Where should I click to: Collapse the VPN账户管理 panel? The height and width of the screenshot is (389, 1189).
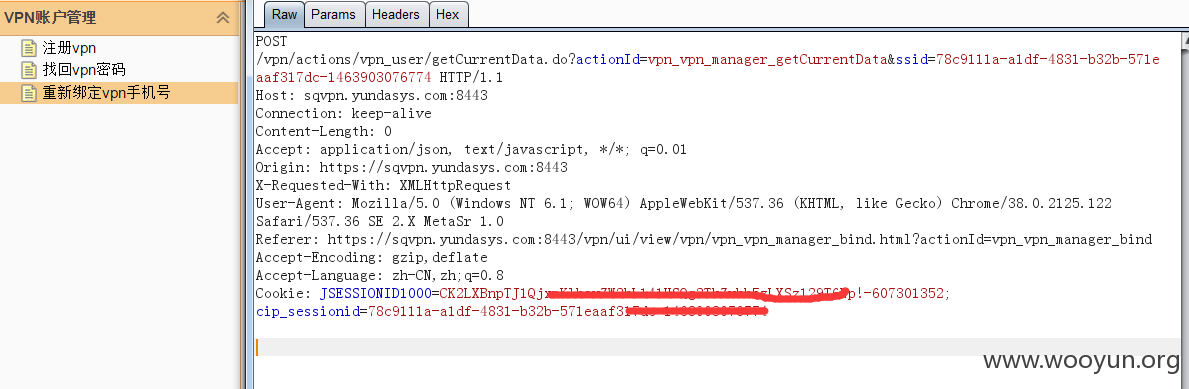click(x=223, y=17)
